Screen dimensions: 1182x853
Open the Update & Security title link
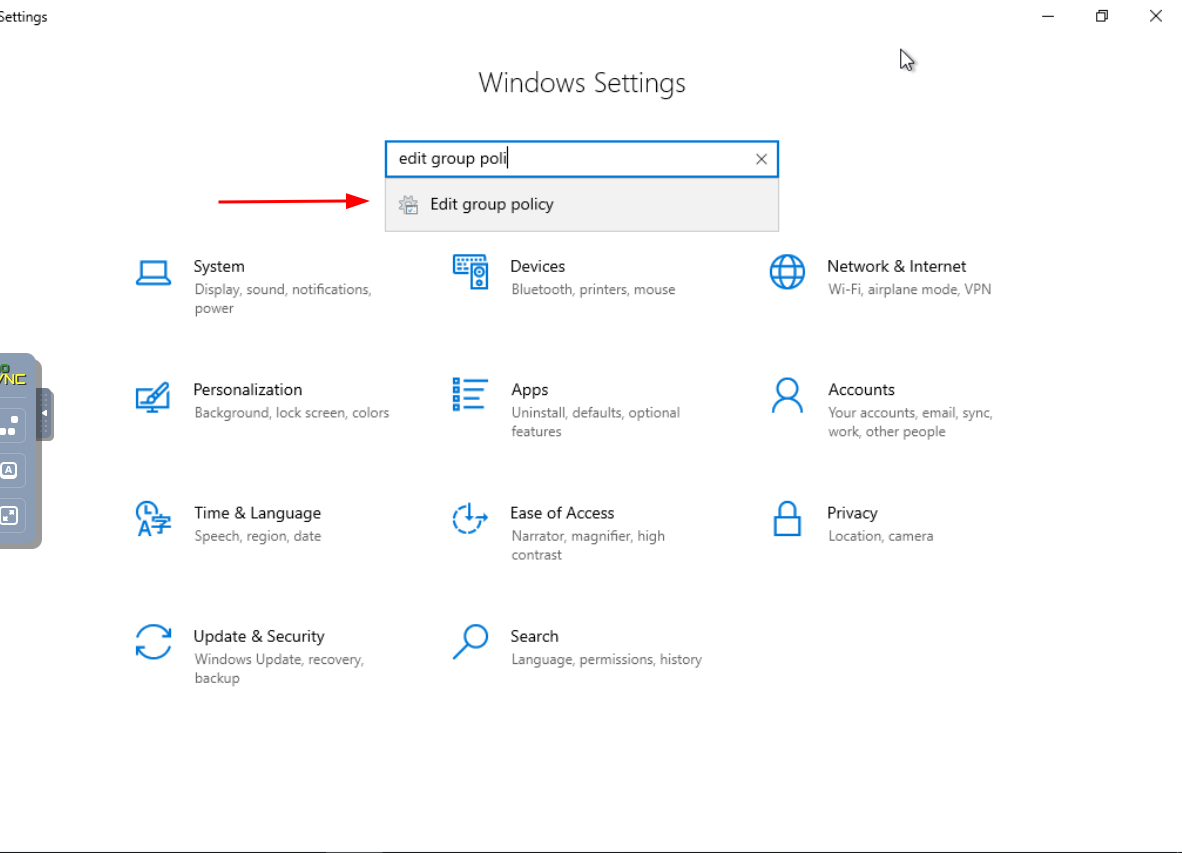(259, 637)
